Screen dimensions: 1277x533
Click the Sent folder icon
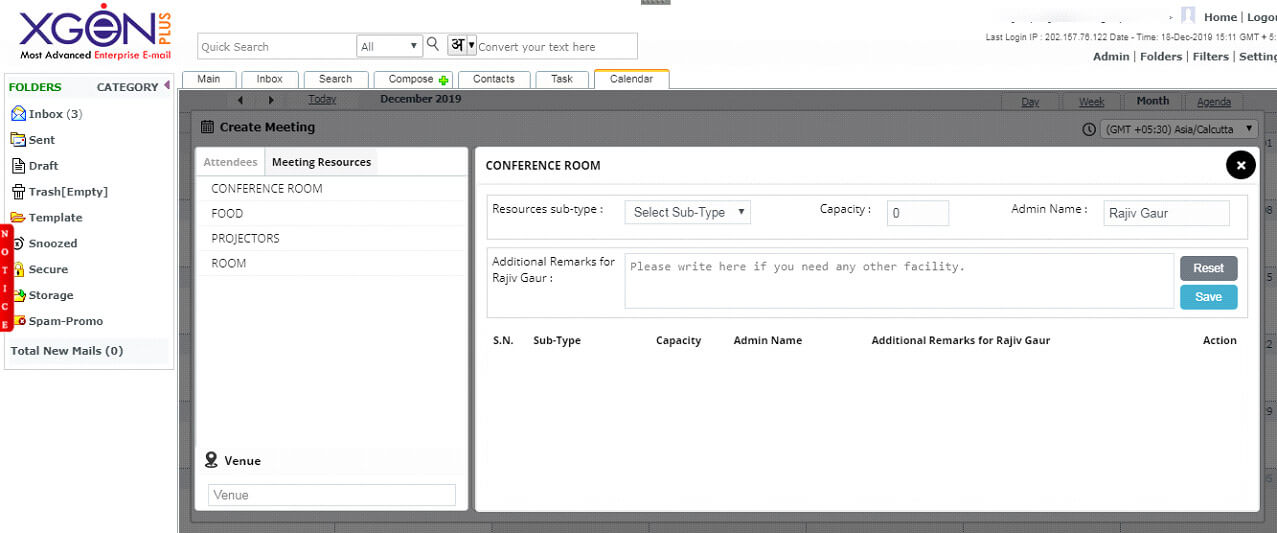(x=18, y=140)
